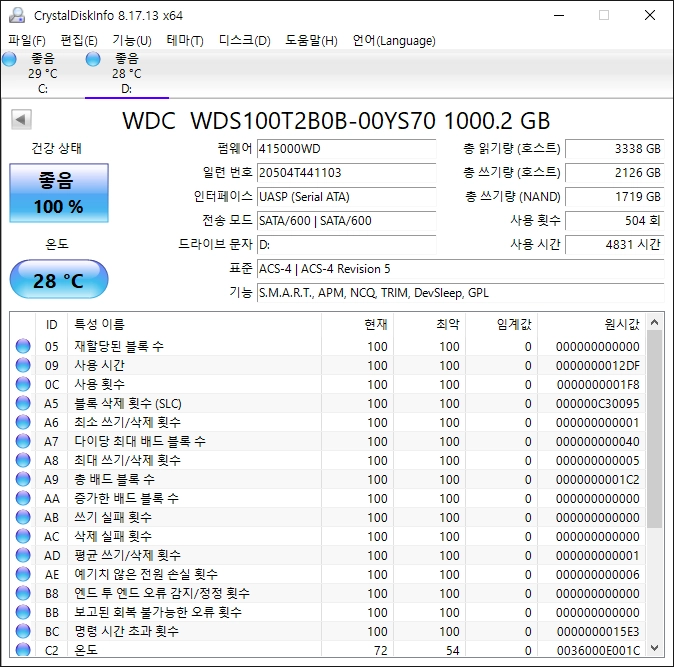Click the drive letter field D:
674x667 pixels.
[346, 245]
